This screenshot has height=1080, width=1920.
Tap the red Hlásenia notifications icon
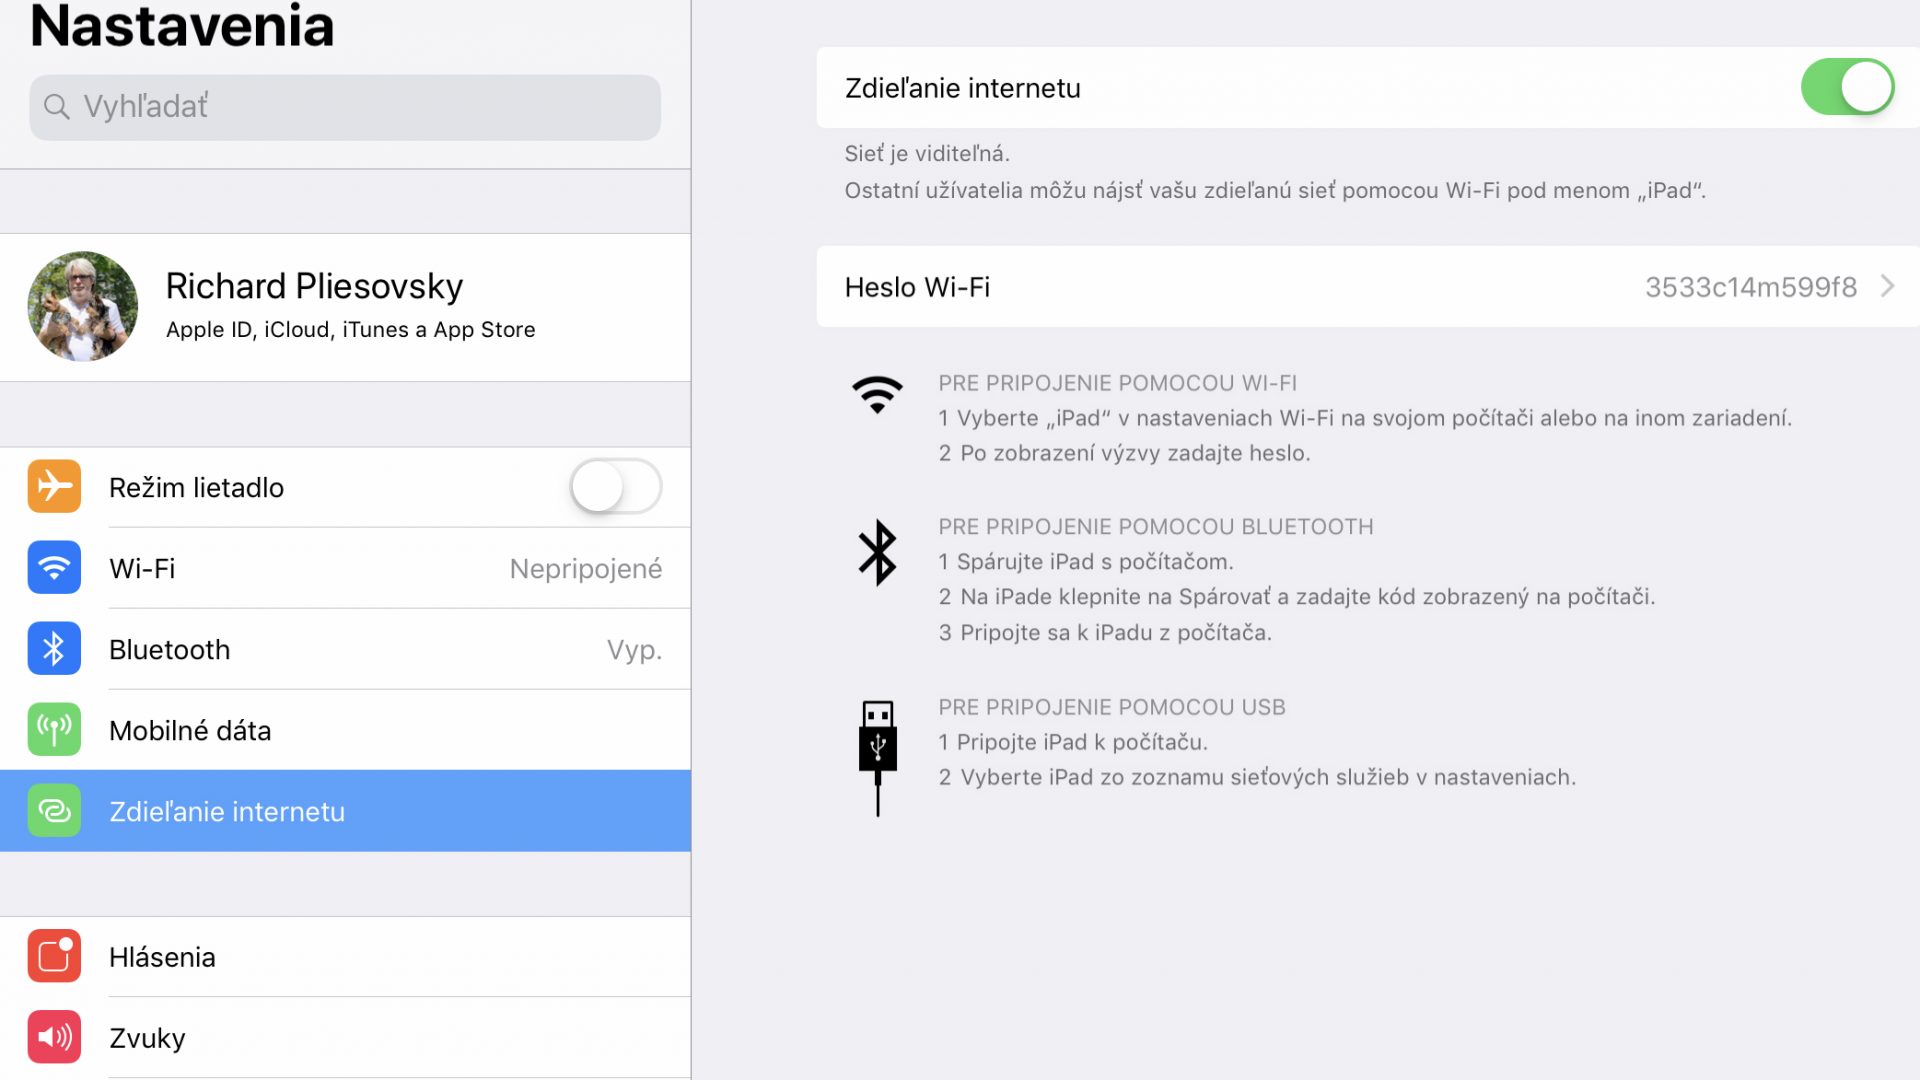[54, 957]
